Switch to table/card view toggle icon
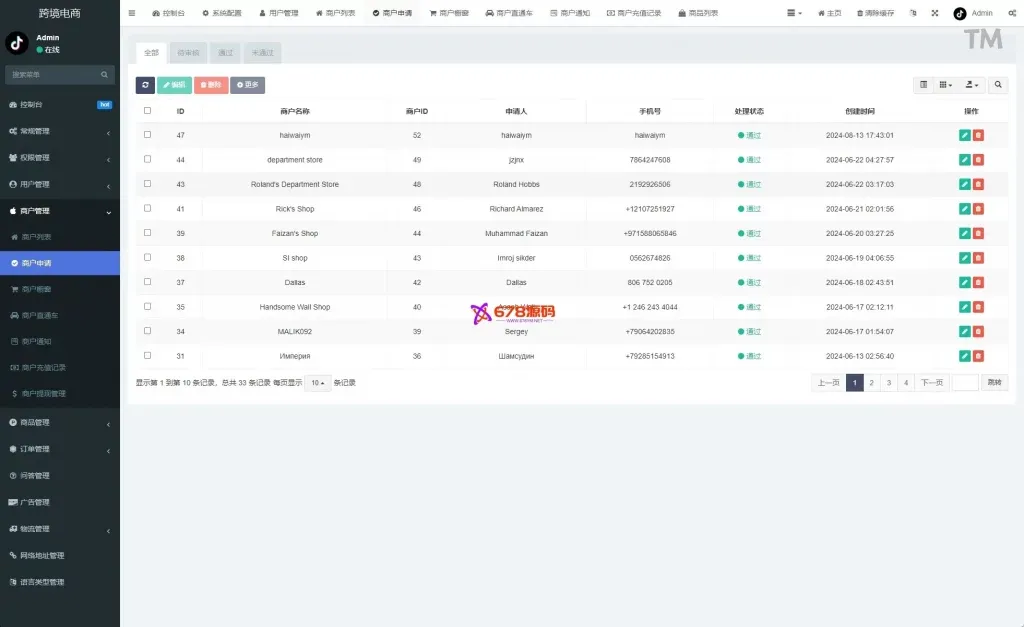Image resolution: width=1024 pixels, height=627 pixels. pyautogui.click(x=923, y=86)
